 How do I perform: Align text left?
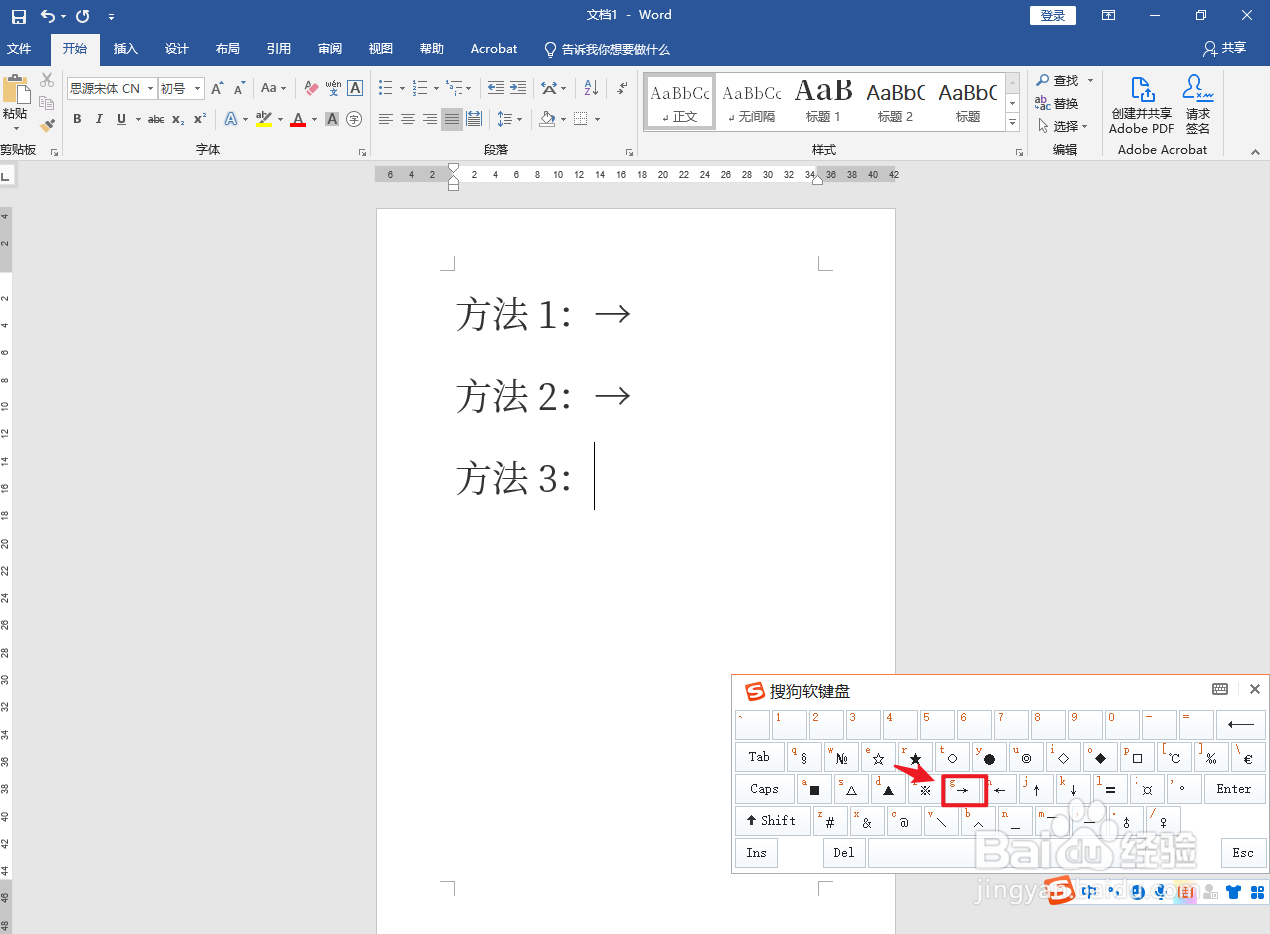[386, 119]
